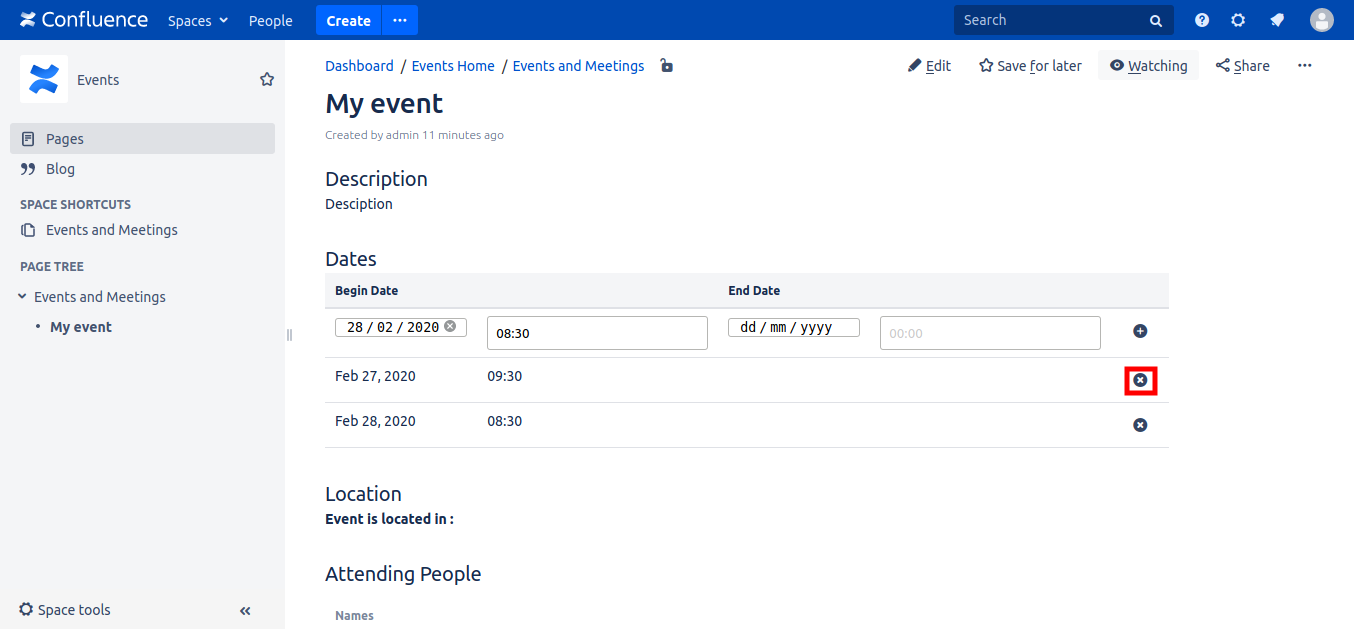The image size is (1354, 629).
Task: Click the Edit page button
Action: pos(929,66)
